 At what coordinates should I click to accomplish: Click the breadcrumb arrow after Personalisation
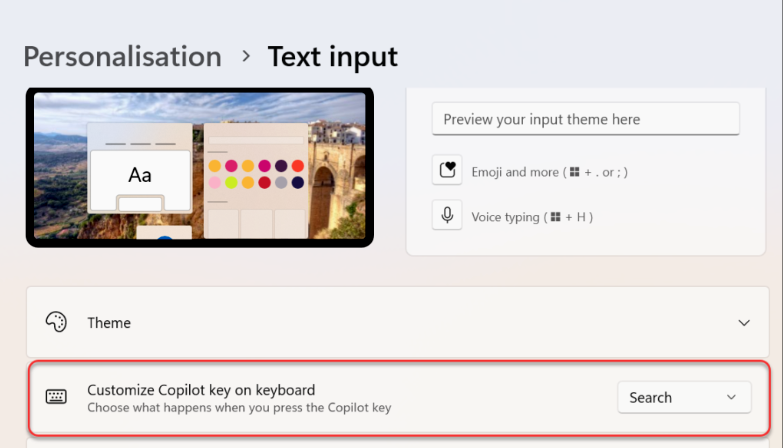(246, 57)
